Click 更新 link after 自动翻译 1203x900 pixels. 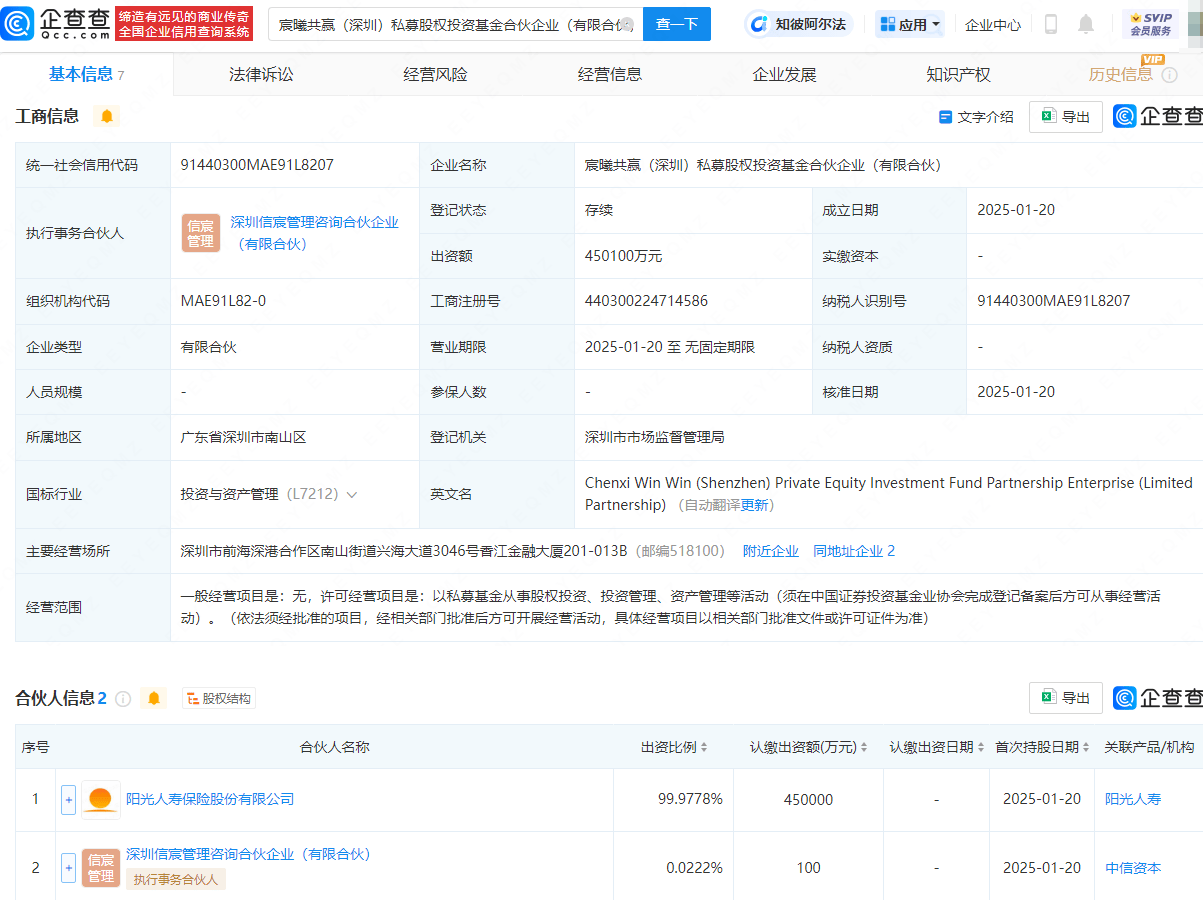pyautogui.click(x=755, y=506)
